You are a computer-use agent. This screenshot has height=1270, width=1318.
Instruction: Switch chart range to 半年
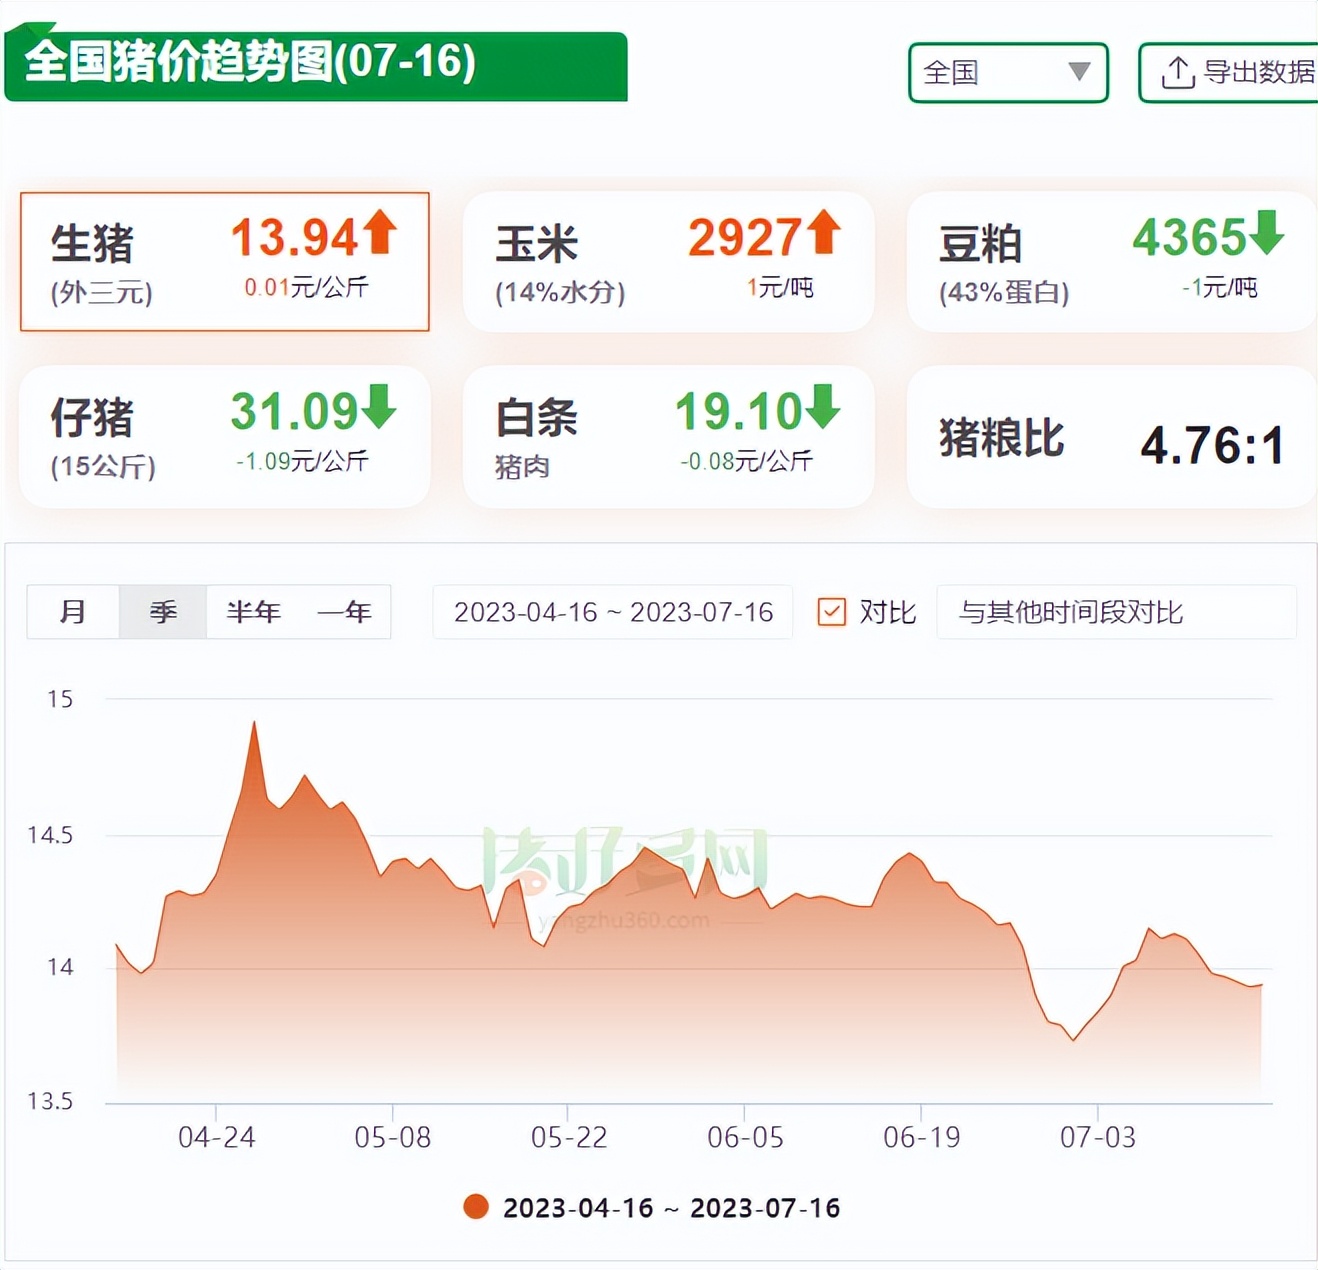pos(253,611)
